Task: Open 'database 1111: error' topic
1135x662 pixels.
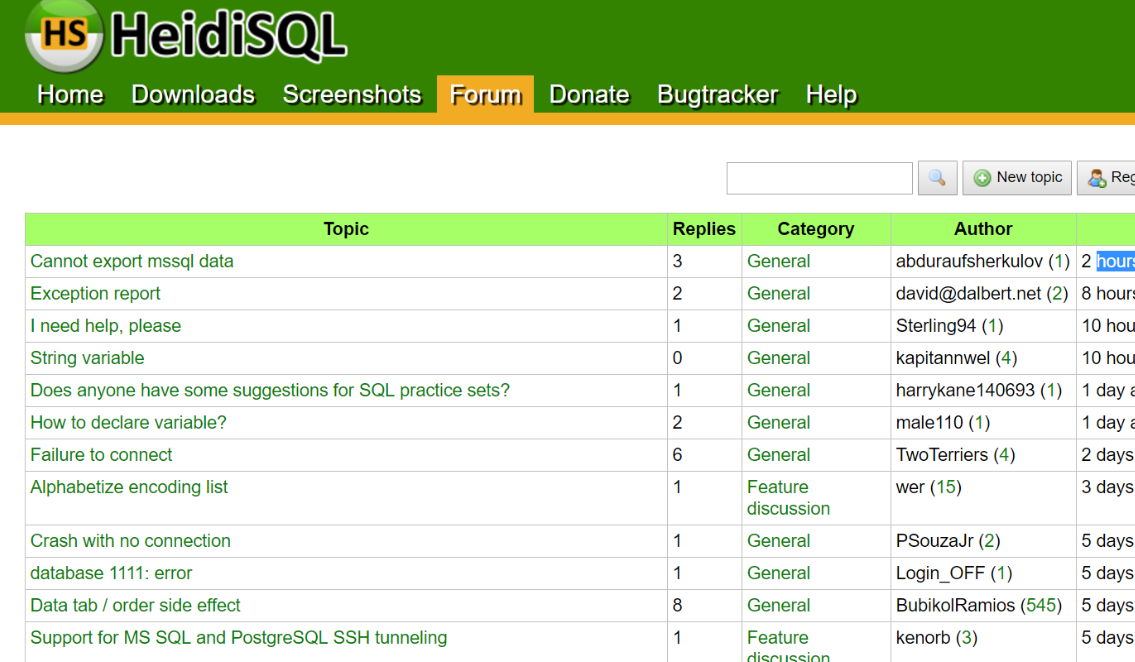Action: (111, 573)
